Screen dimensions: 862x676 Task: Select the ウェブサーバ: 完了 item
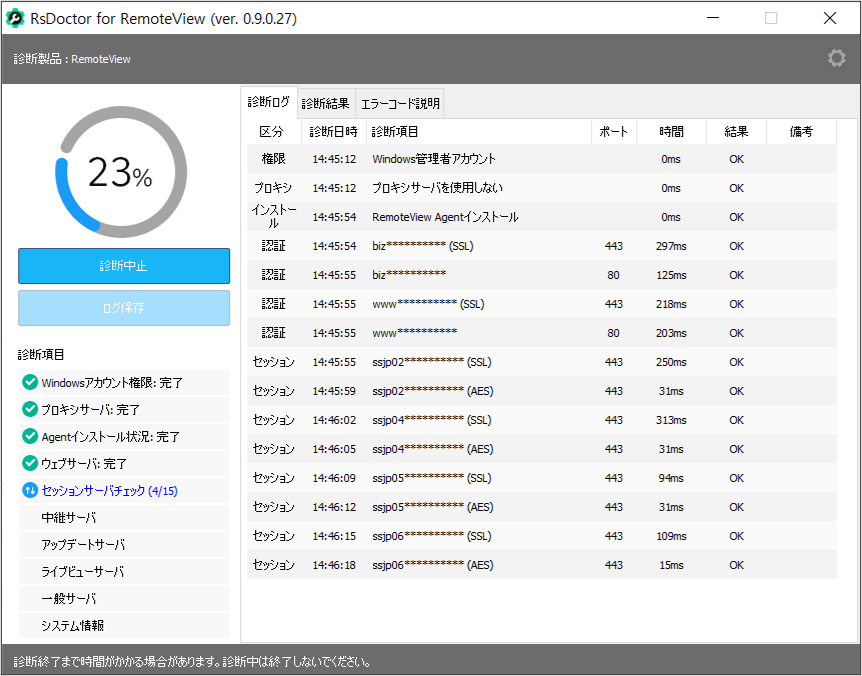click(124, 463)
